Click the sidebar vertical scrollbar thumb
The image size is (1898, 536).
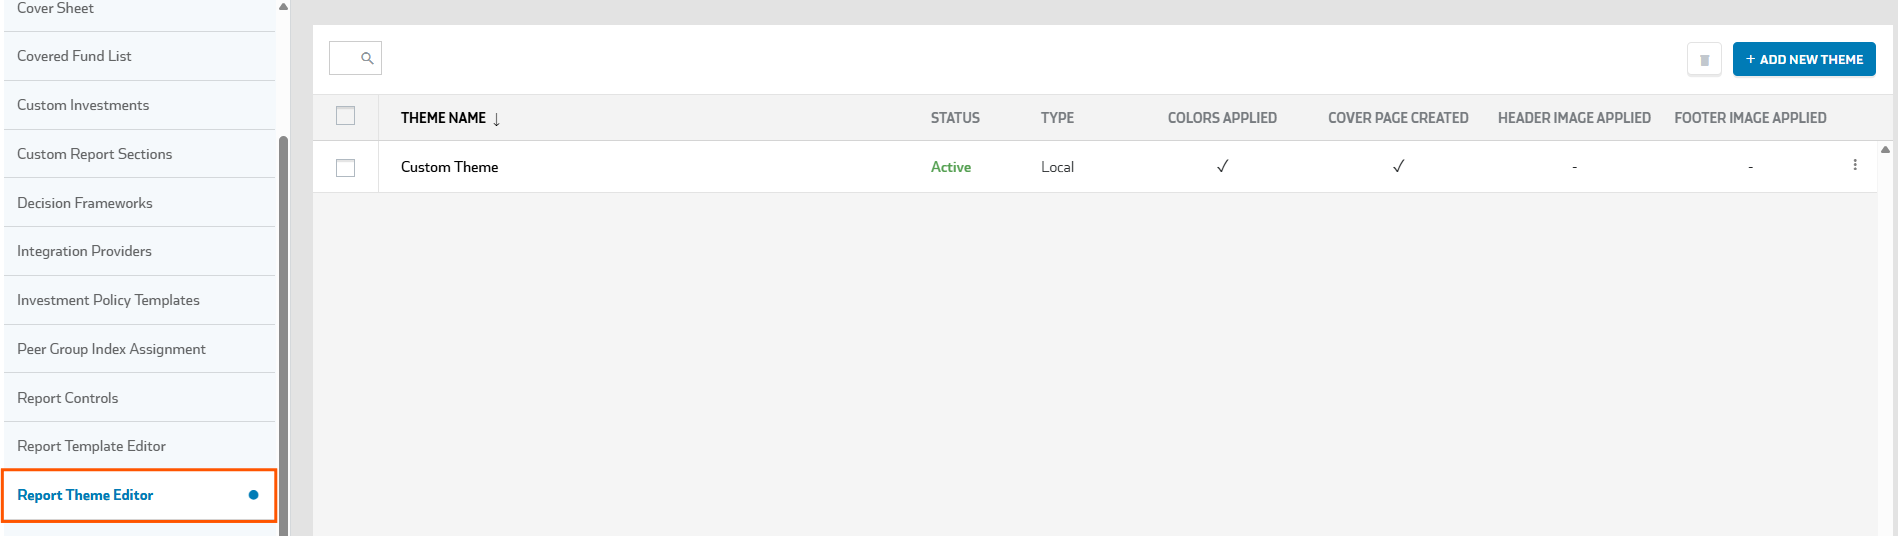pos(283,335)
